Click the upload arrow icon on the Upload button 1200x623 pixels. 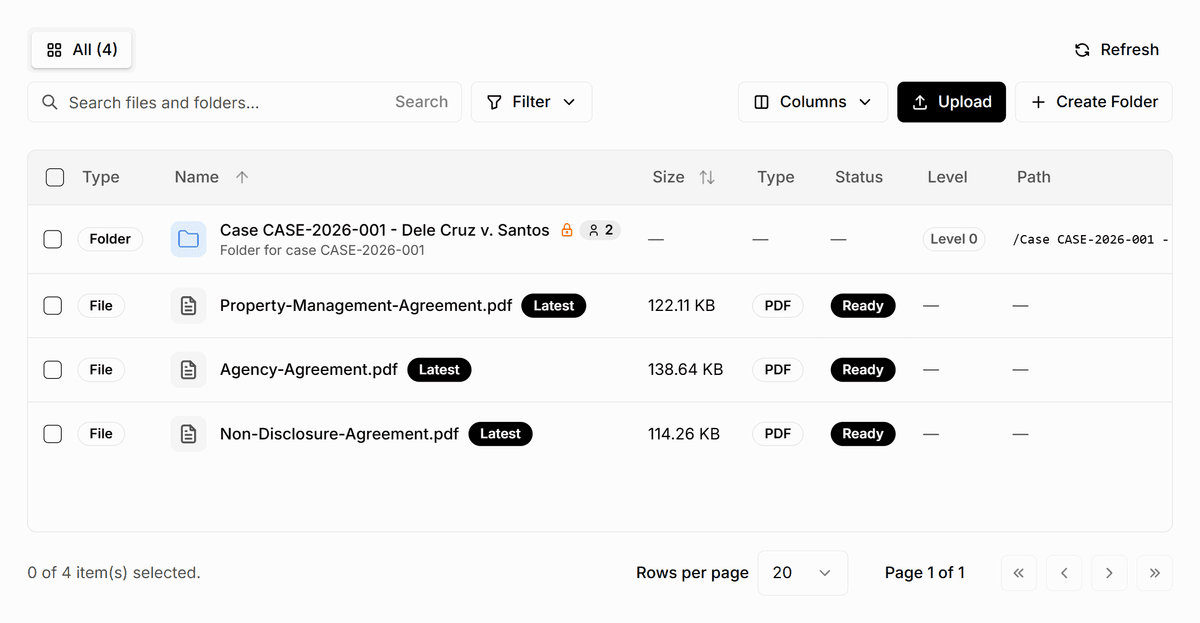click(x=921, y=101)
